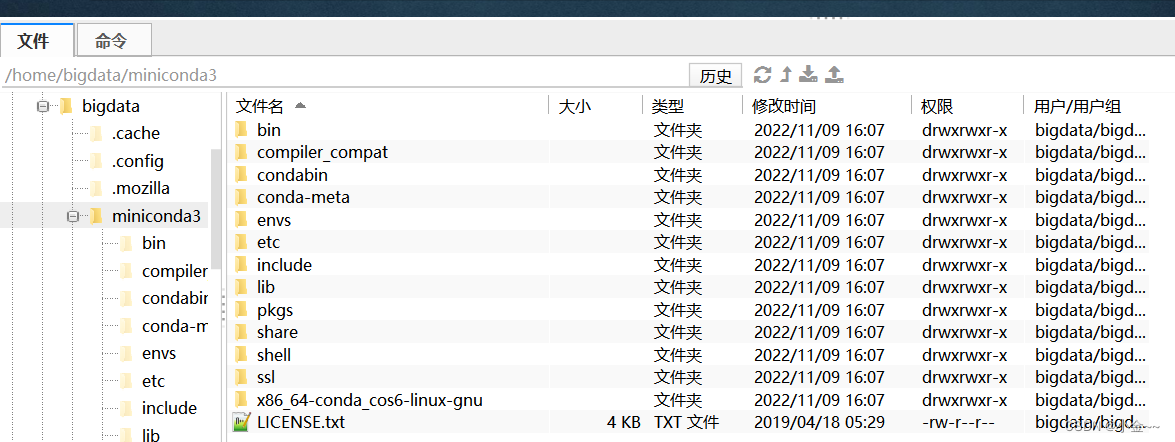The image size is (1175, 442).
Task: Select condabin subfolder in the tree
Action: [x=174, y=298]
